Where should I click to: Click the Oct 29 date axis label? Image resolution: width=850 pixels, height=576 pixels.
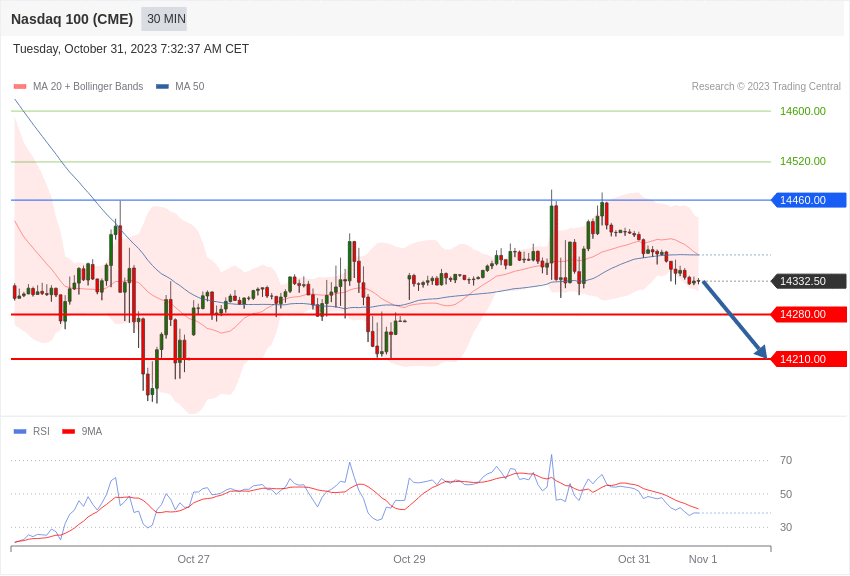click(x=409, y=559)
